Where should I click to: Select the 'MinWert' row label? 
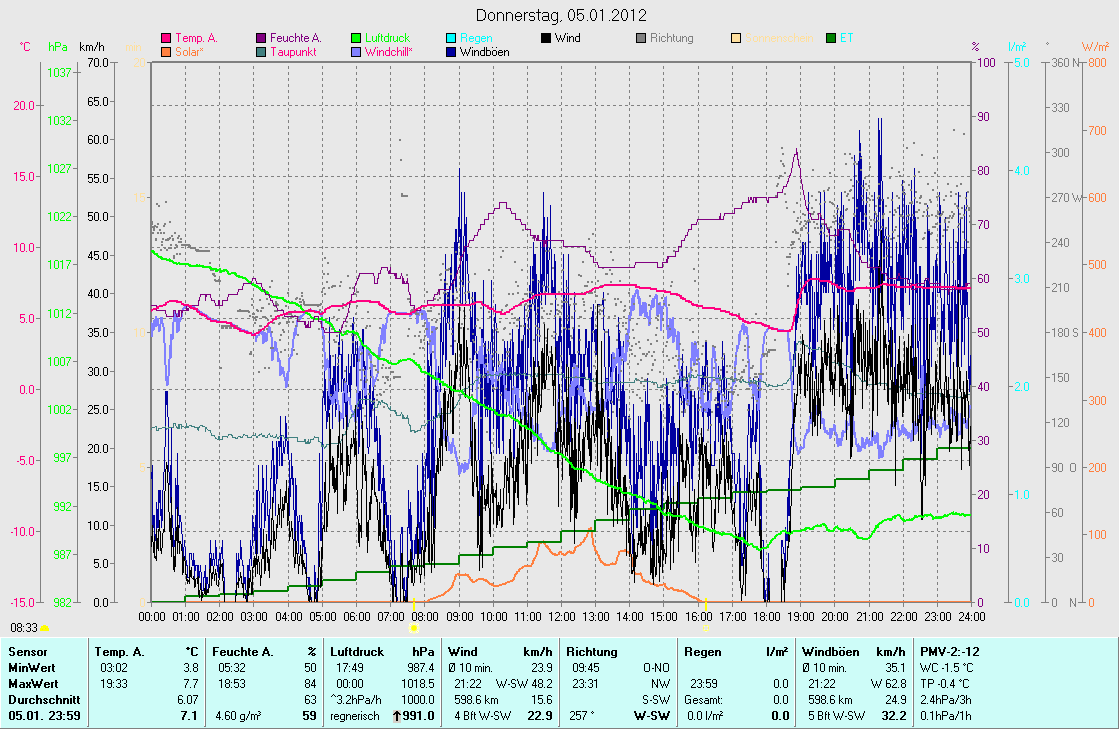click(x=32, y=668)
